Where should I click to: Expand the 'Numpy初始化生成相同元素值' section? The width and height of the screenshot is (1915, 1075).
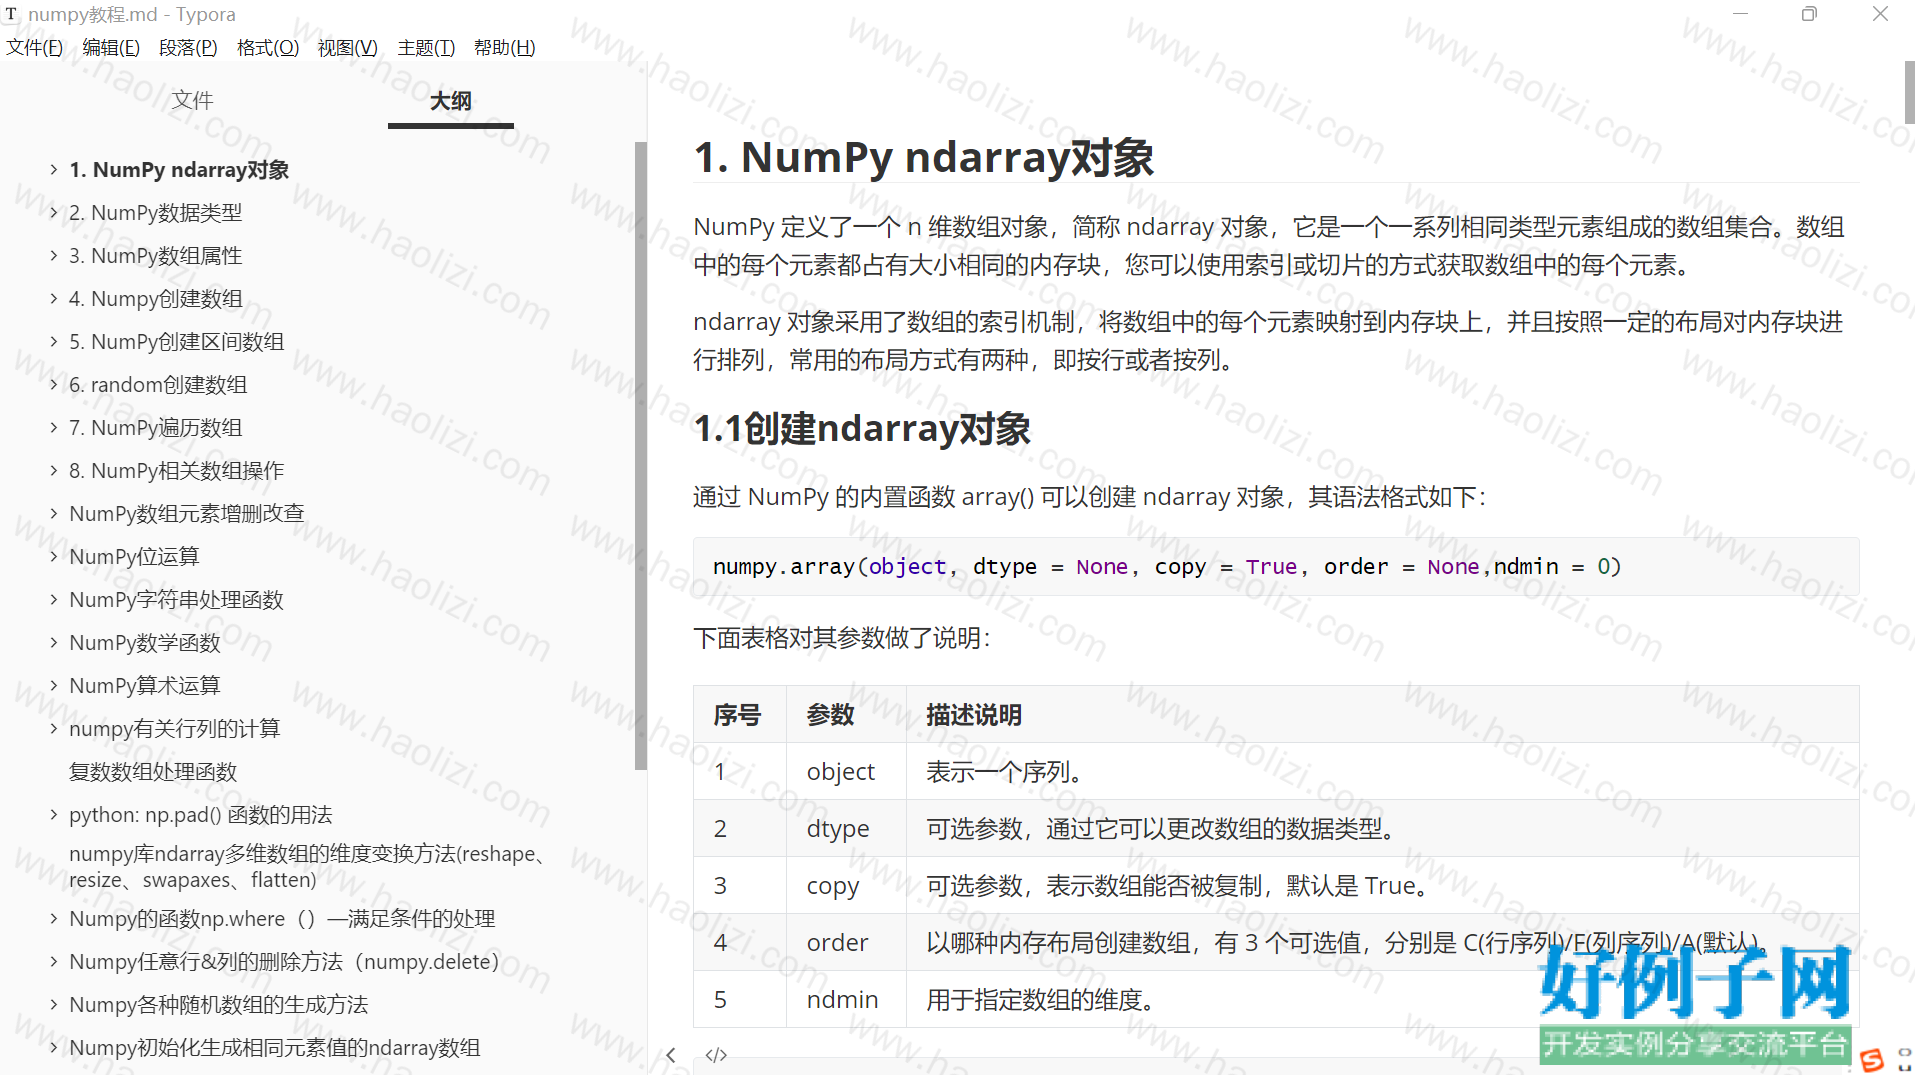tap(54, 1048)
